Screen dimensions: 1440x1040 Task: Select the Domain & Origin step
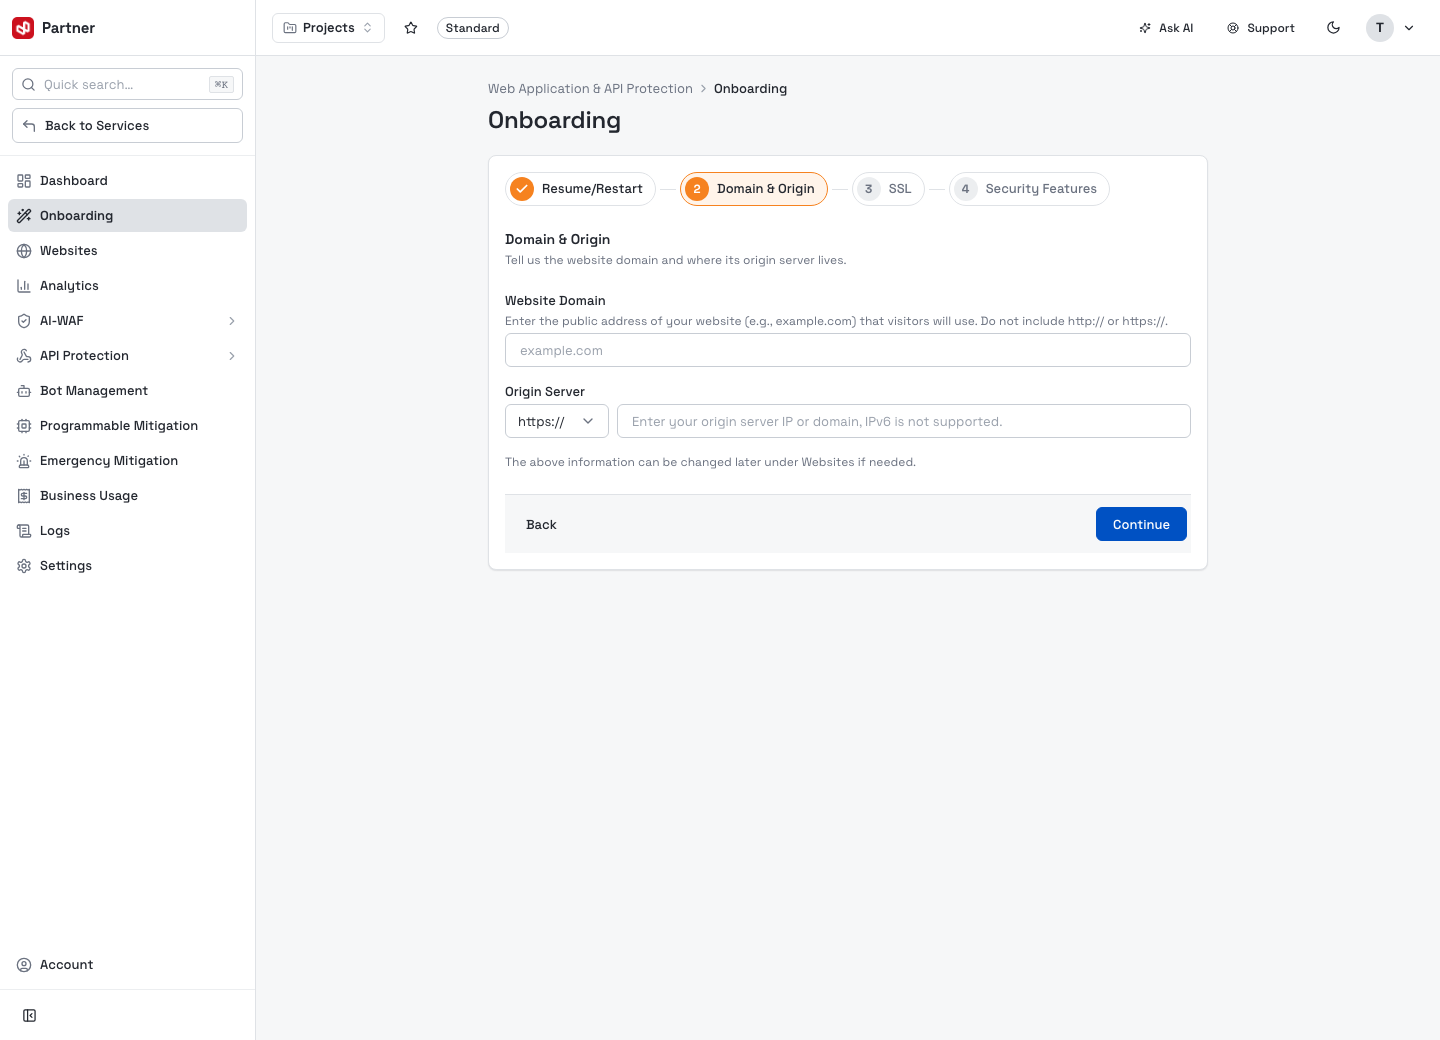click(x=754, y=189)
